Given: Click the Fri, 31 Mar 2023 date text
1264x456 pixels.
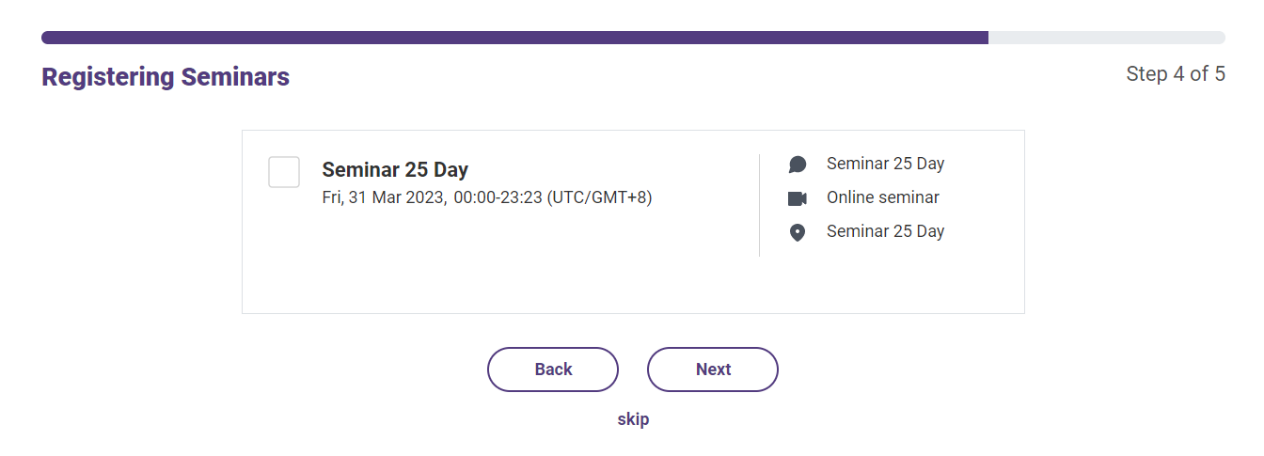Looking at the screenshot, I should click(x=384, y=197).
